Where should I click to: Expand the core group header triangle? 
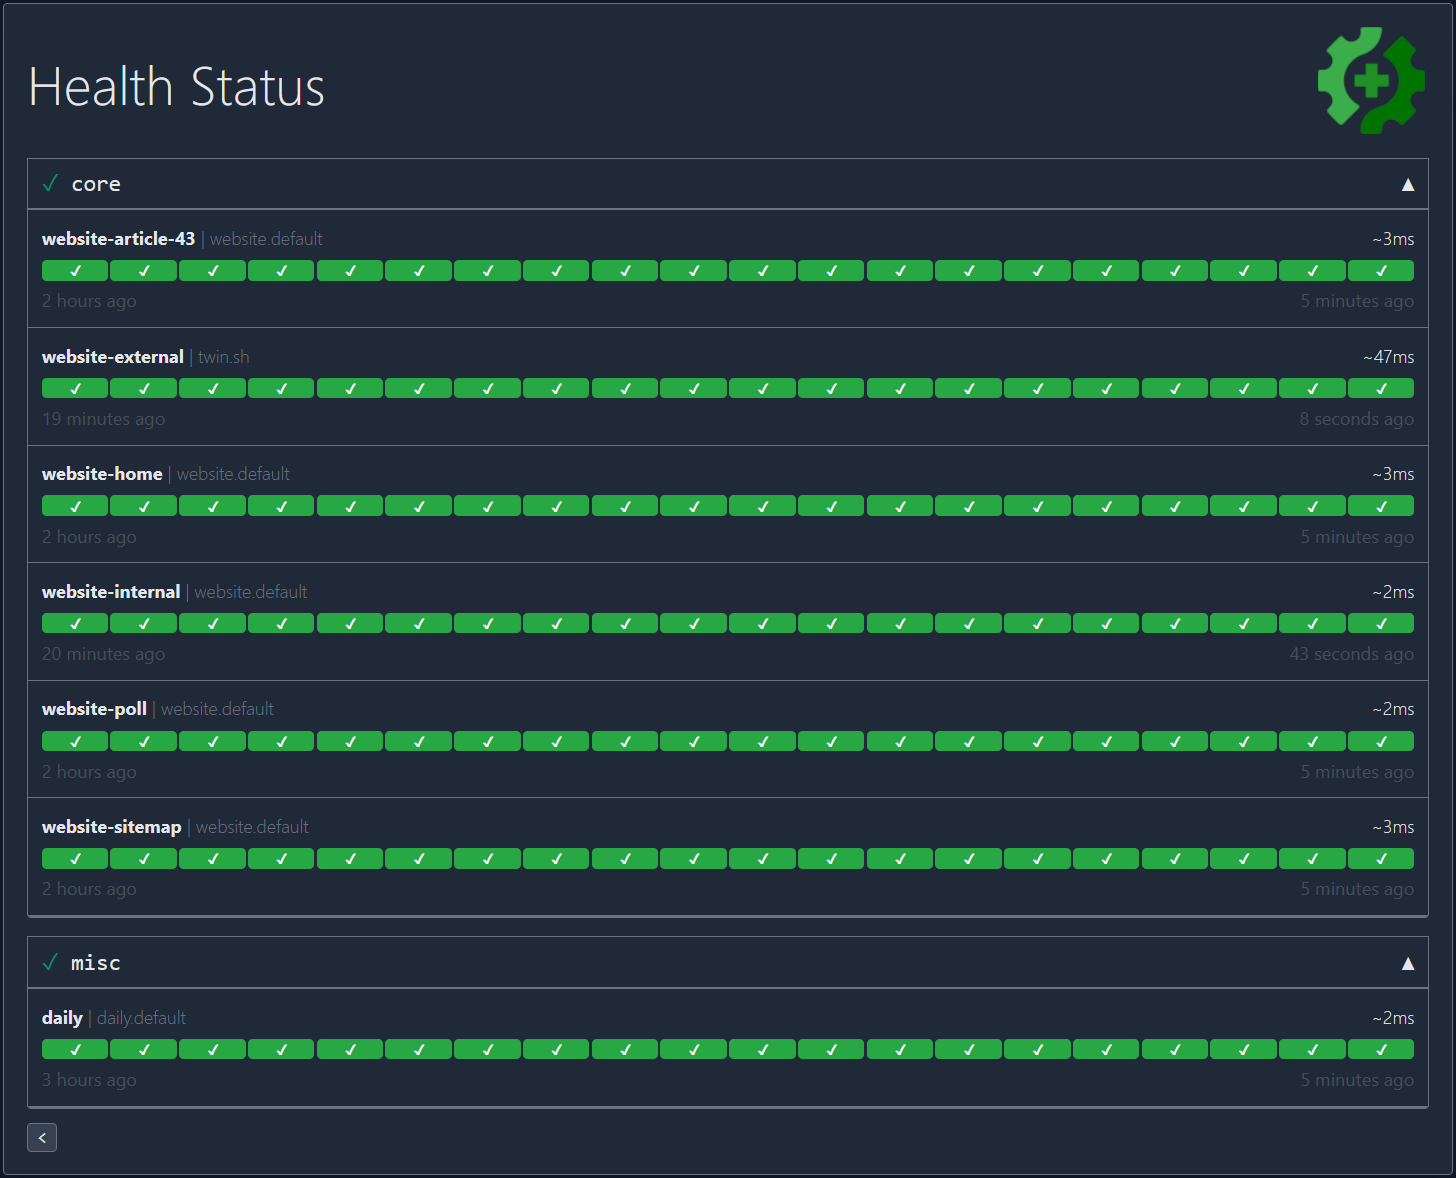click(x=1408, y=183)
